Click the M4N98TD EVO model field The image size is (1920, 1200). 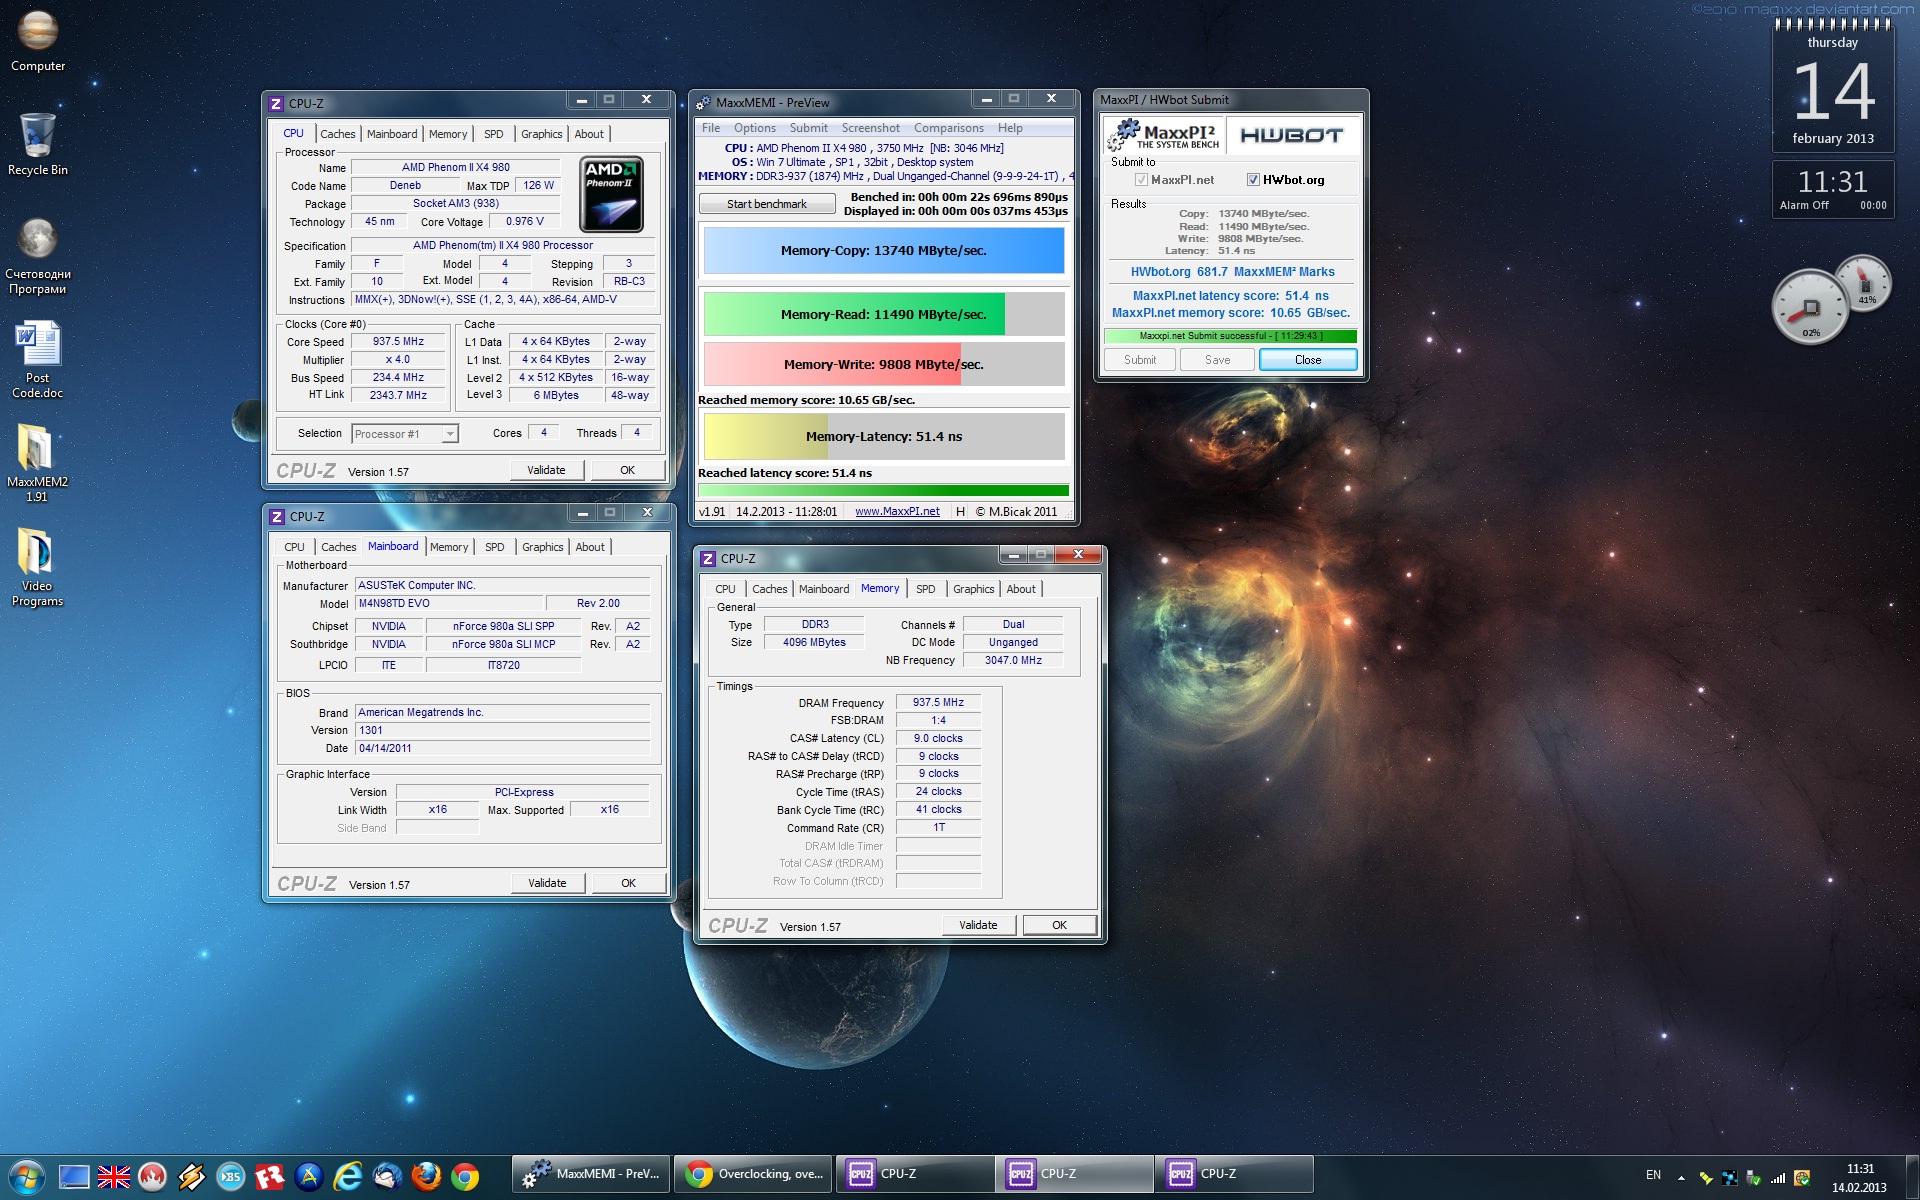(x=449, y=604)
